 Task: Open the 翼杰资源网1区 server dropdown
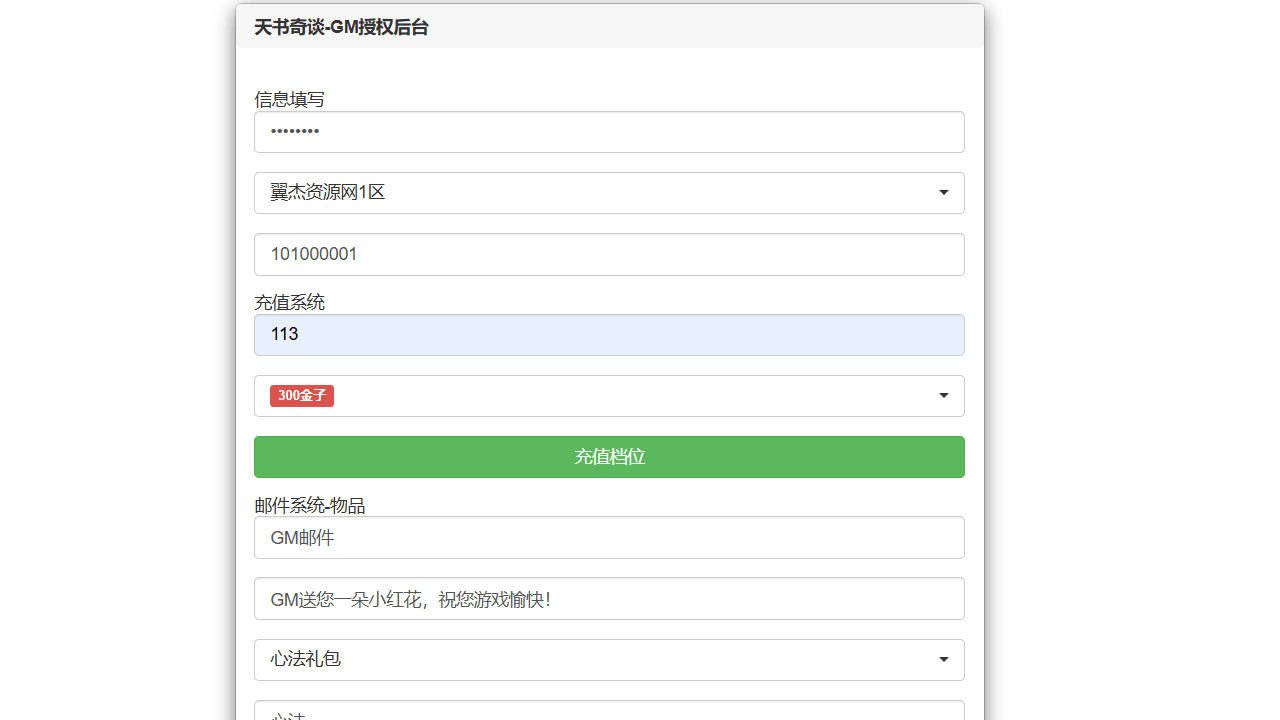click(x=608, y=193)
